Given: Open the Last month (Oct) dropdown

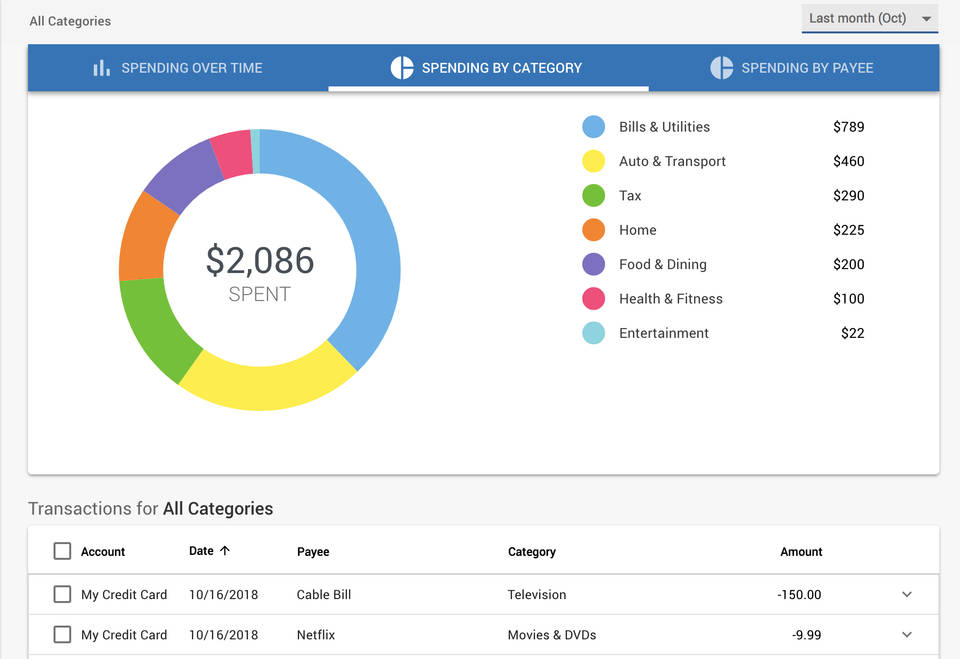Looking at the screenshot, I should 869,17.
